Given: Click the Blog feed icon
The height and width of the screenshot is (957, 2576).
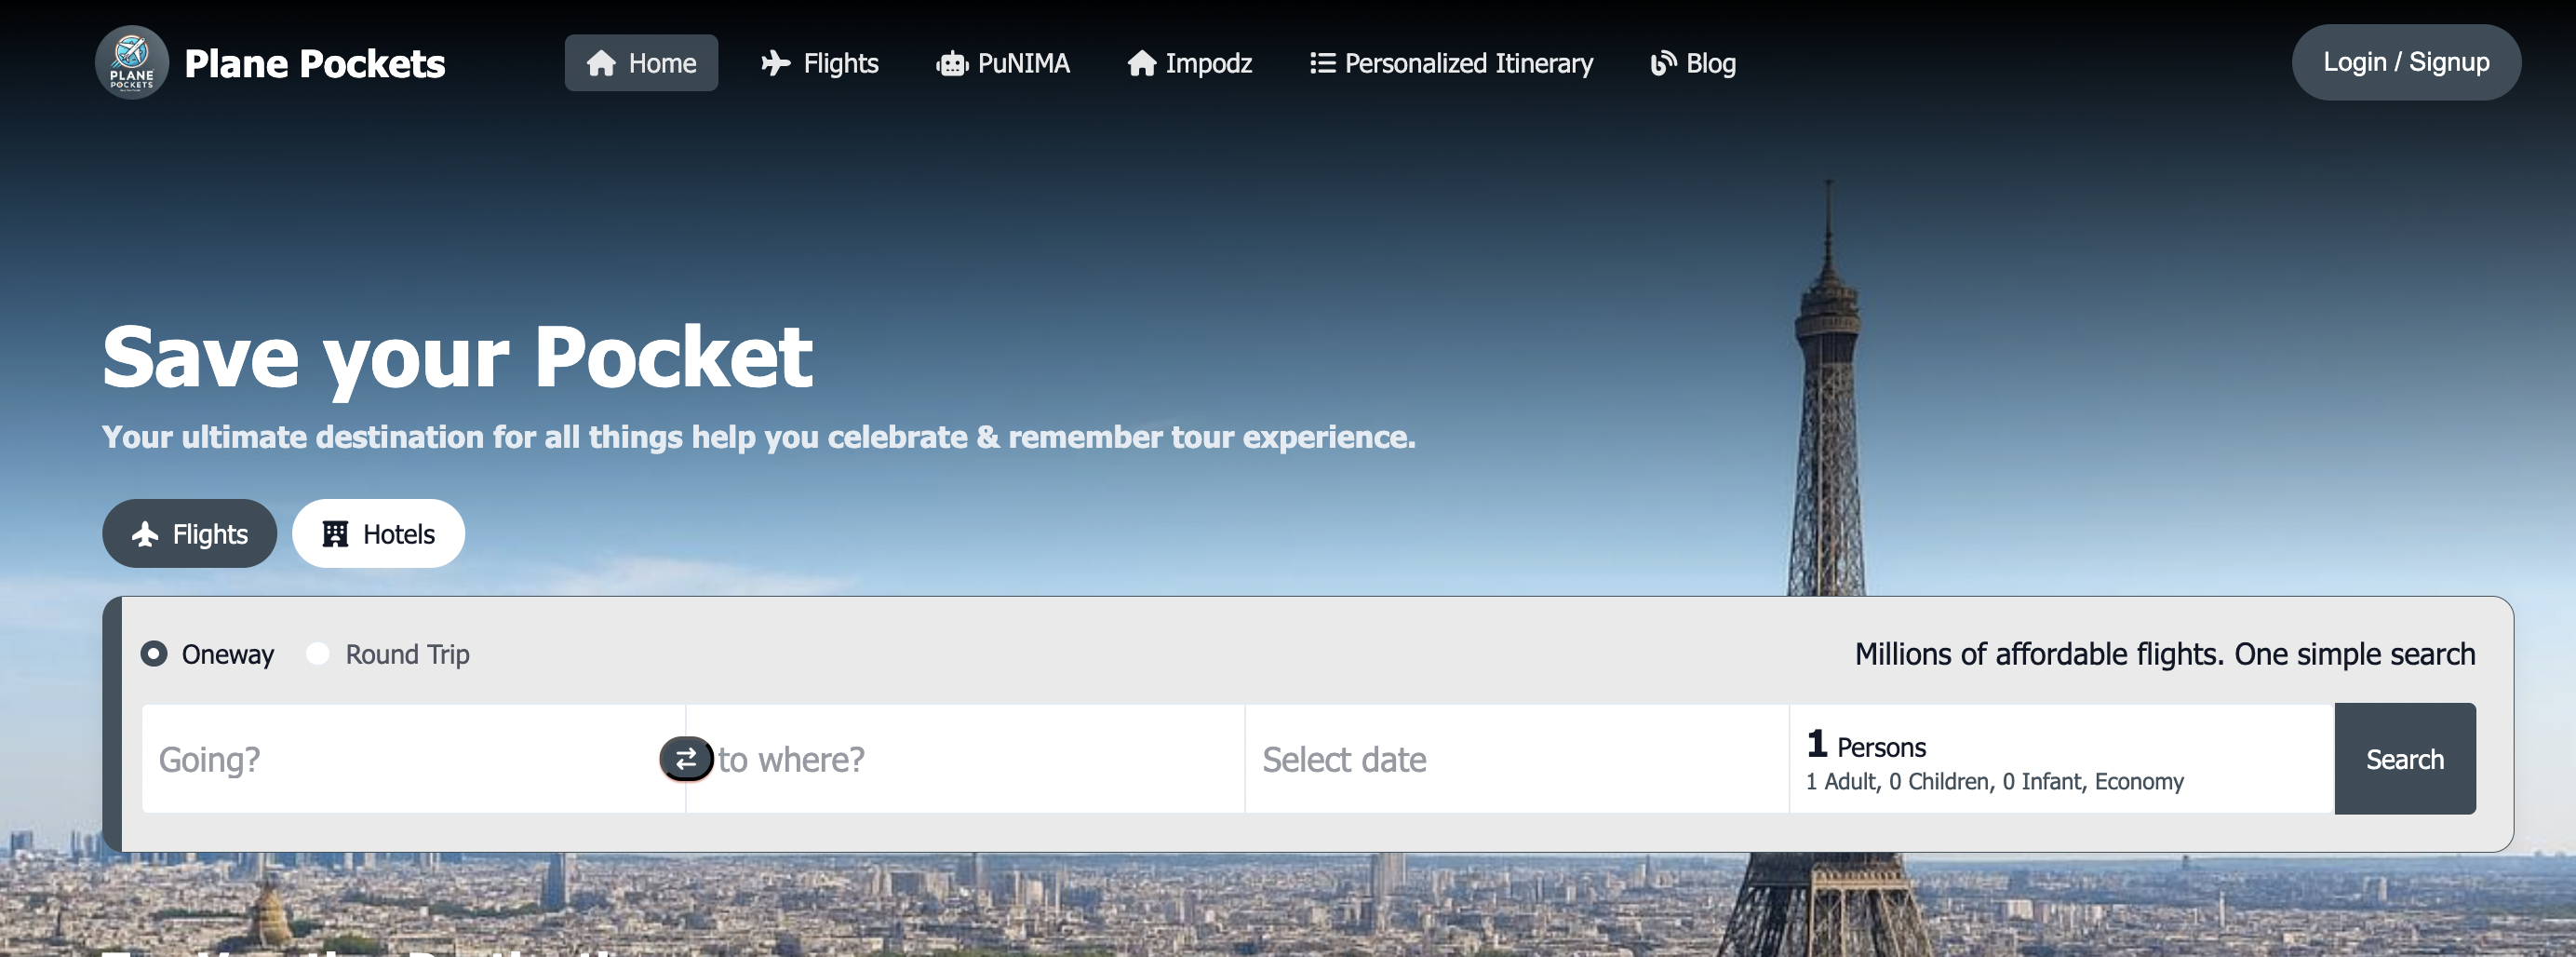Looking at the screenshot, I should click(x=1663, y=62).
